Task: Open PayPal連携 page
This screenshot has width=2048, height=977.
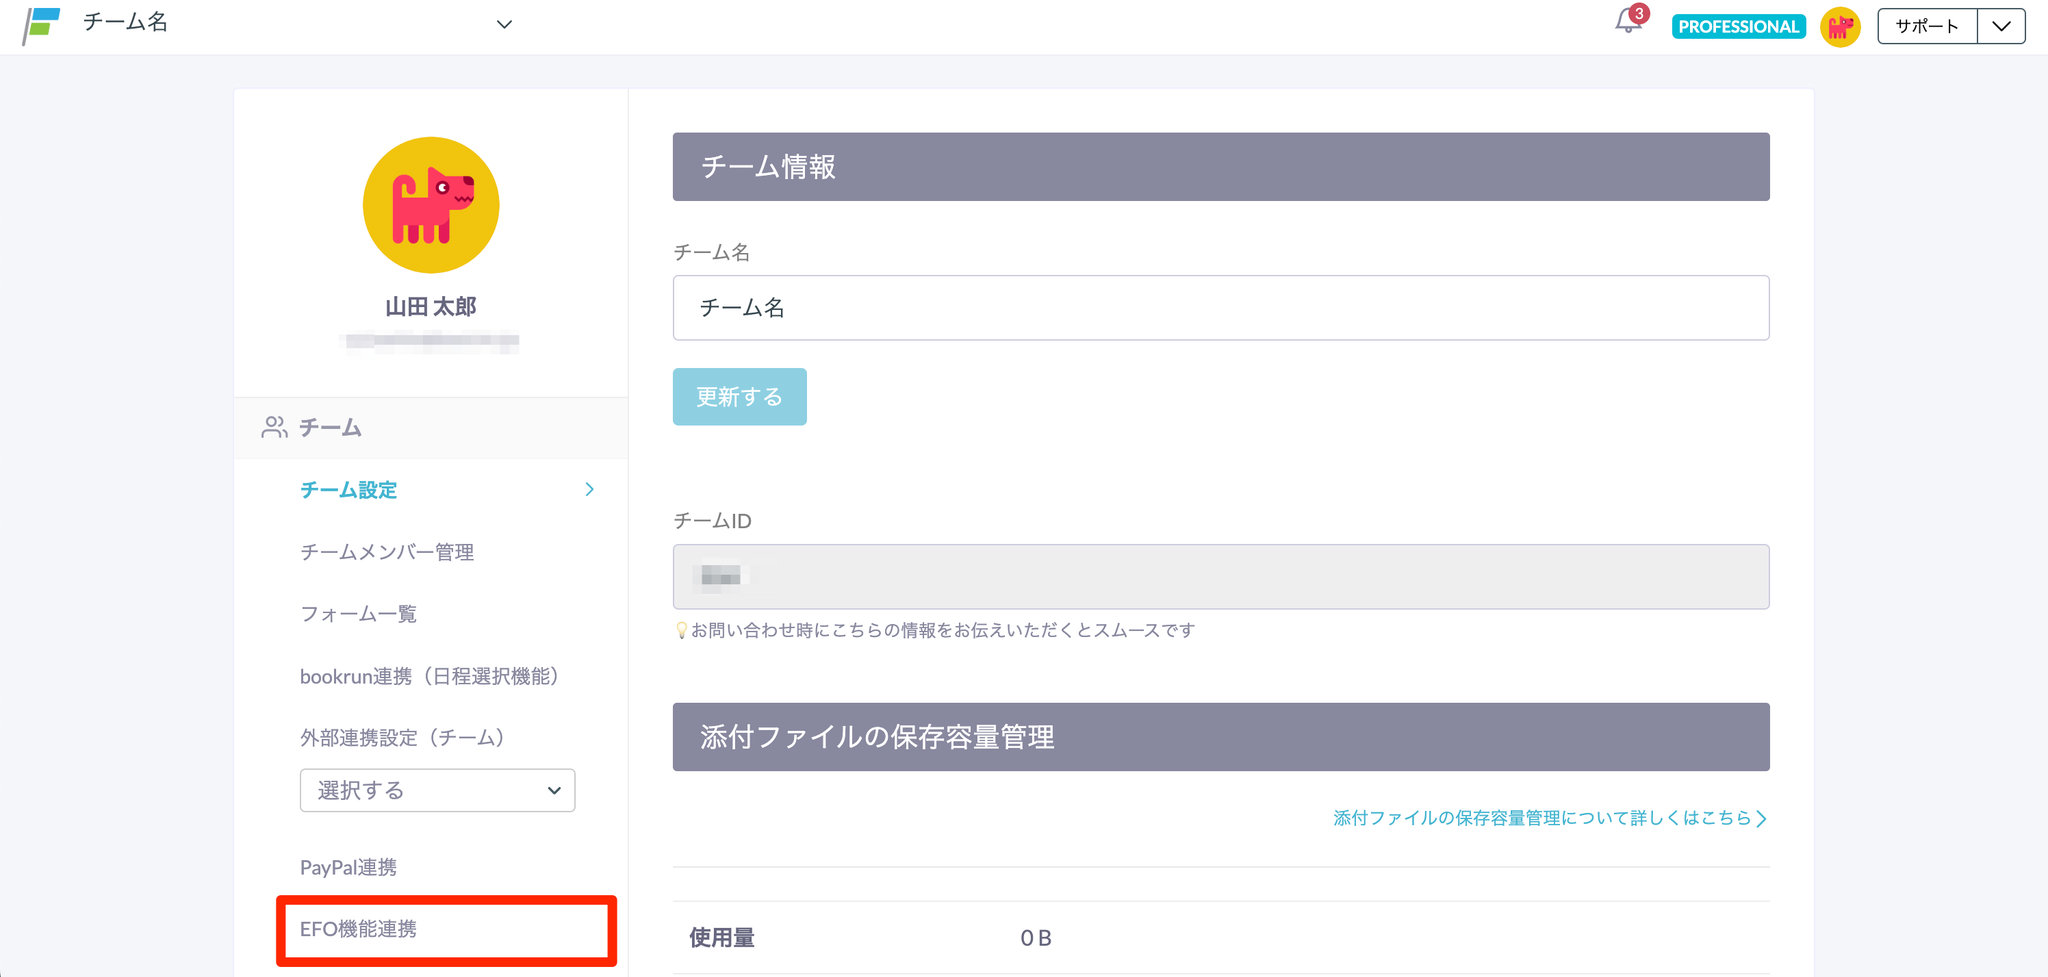Action: click(x=348, y=867)
